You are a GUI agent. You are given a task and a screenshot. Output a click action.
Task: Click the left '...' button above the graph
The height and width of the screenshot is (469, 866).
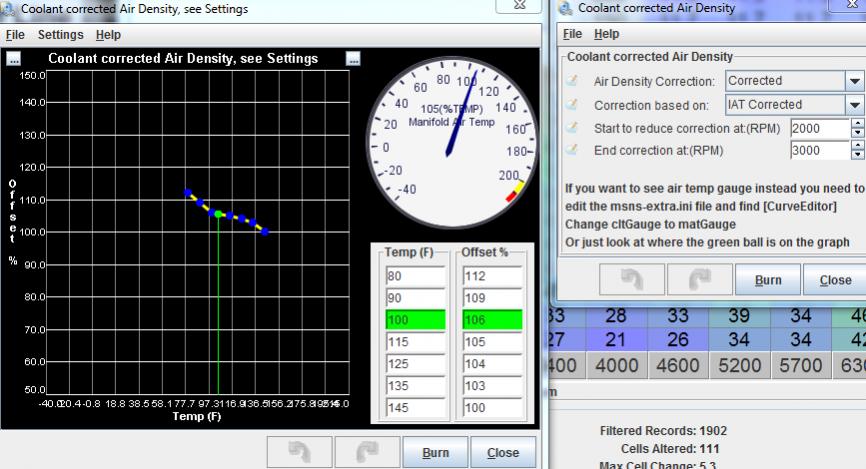click(x=13, y=59)
